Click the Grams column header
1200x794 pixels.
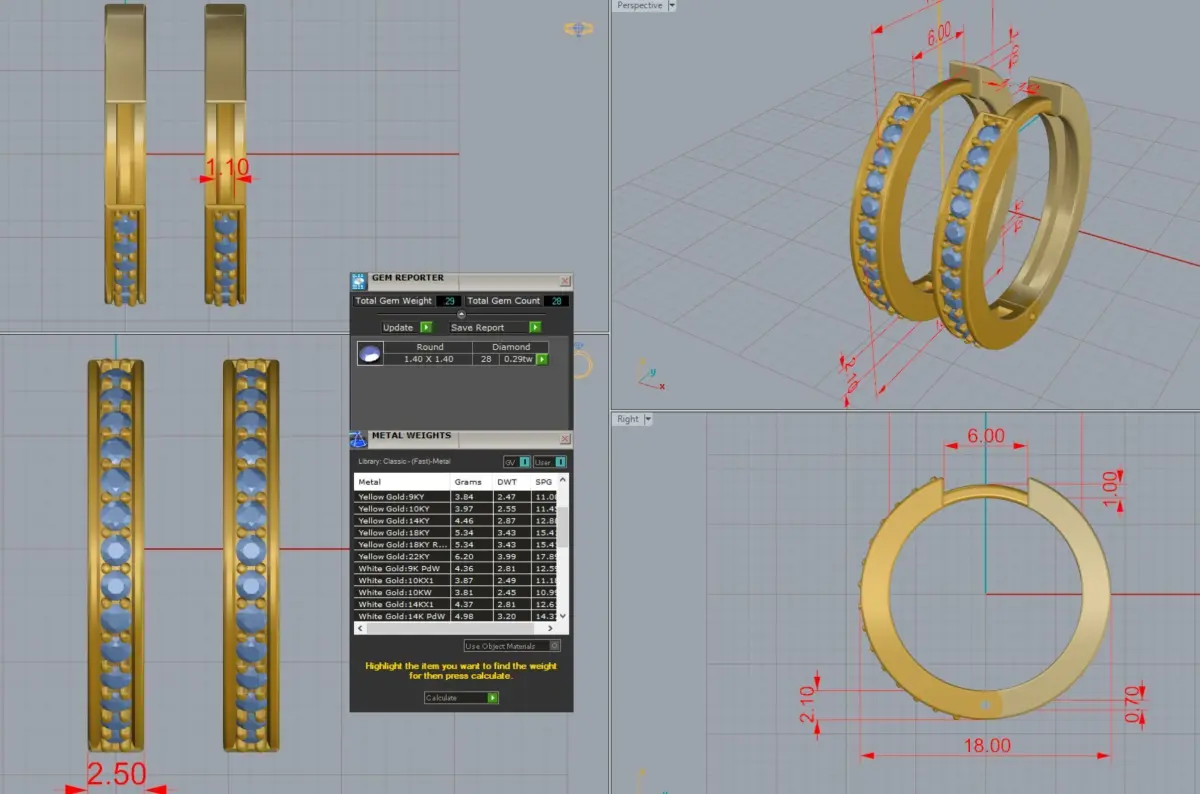[472, 482]
